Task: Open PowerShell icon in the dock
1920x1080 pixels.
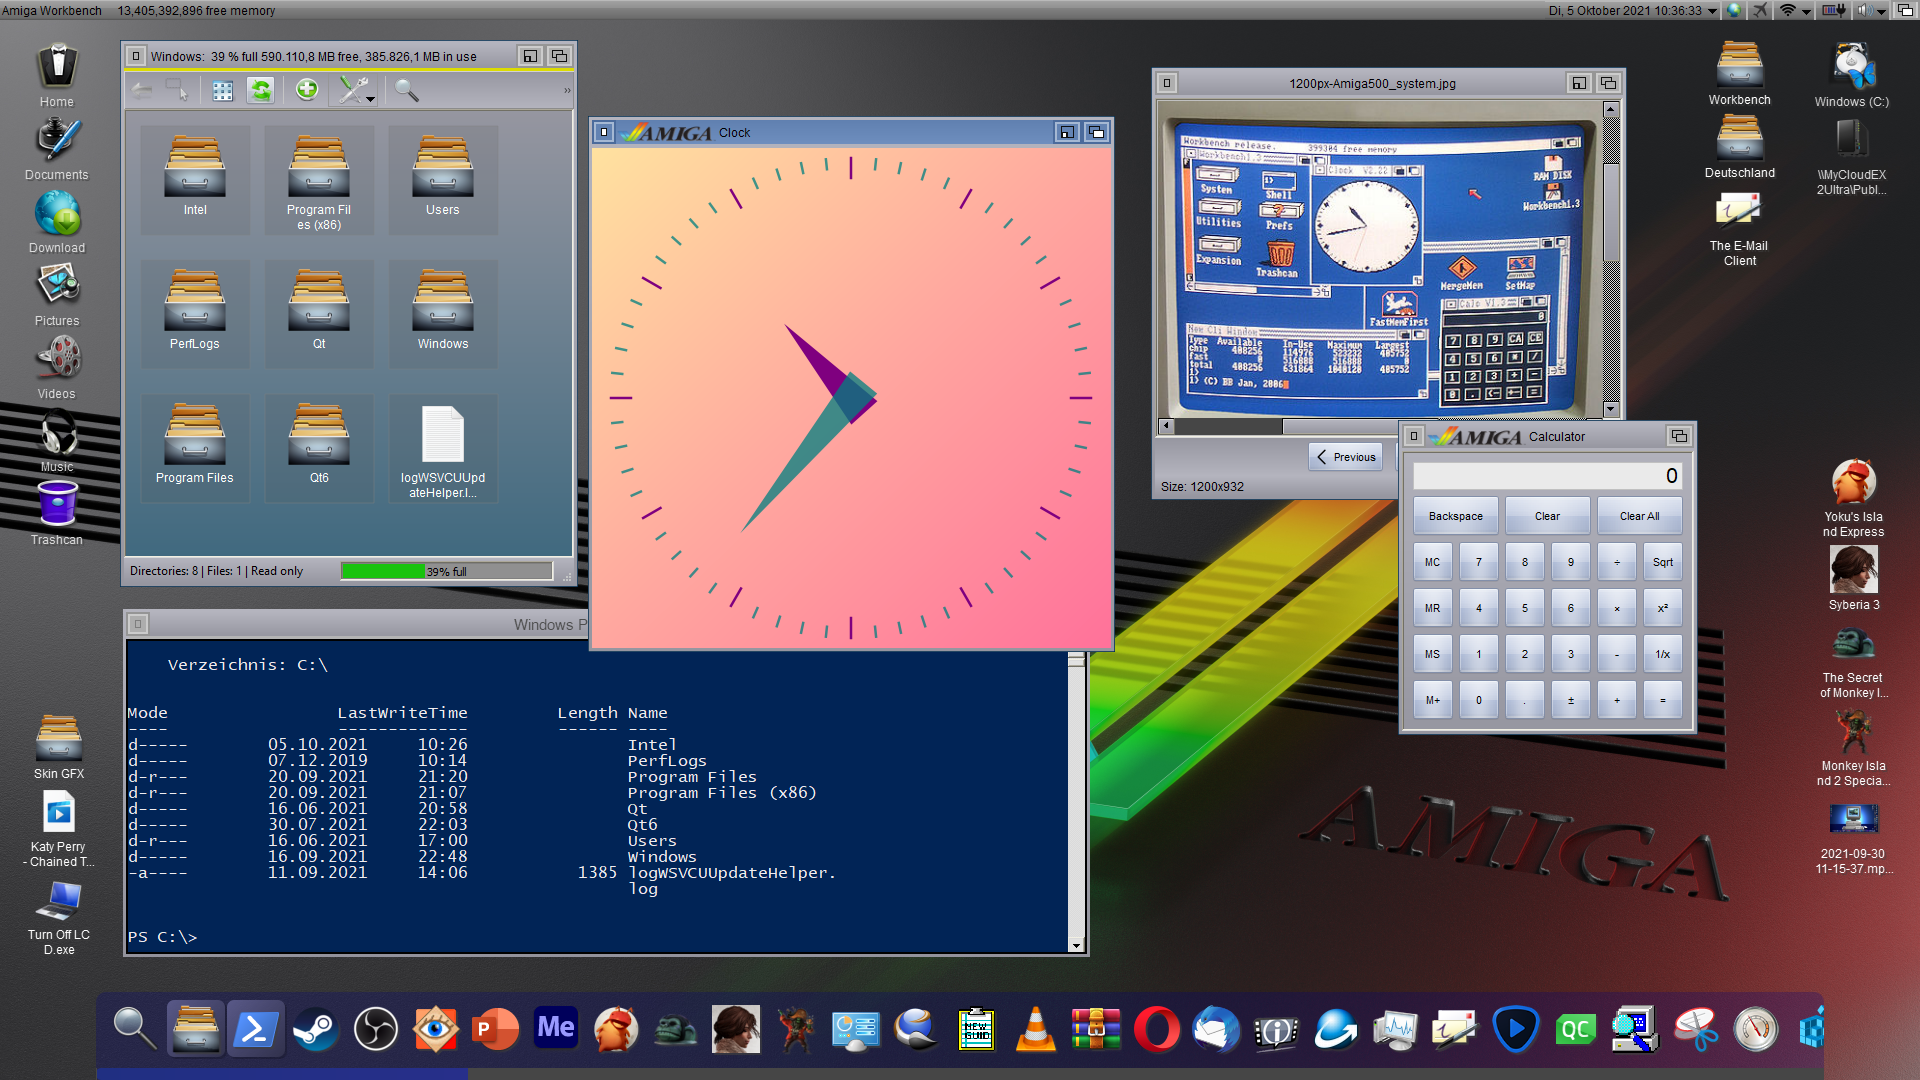Action: click(255, 1029)
